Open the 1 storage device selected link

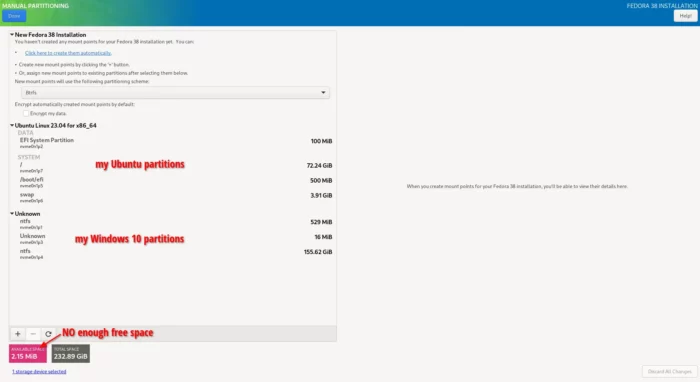tap(39, 371)
